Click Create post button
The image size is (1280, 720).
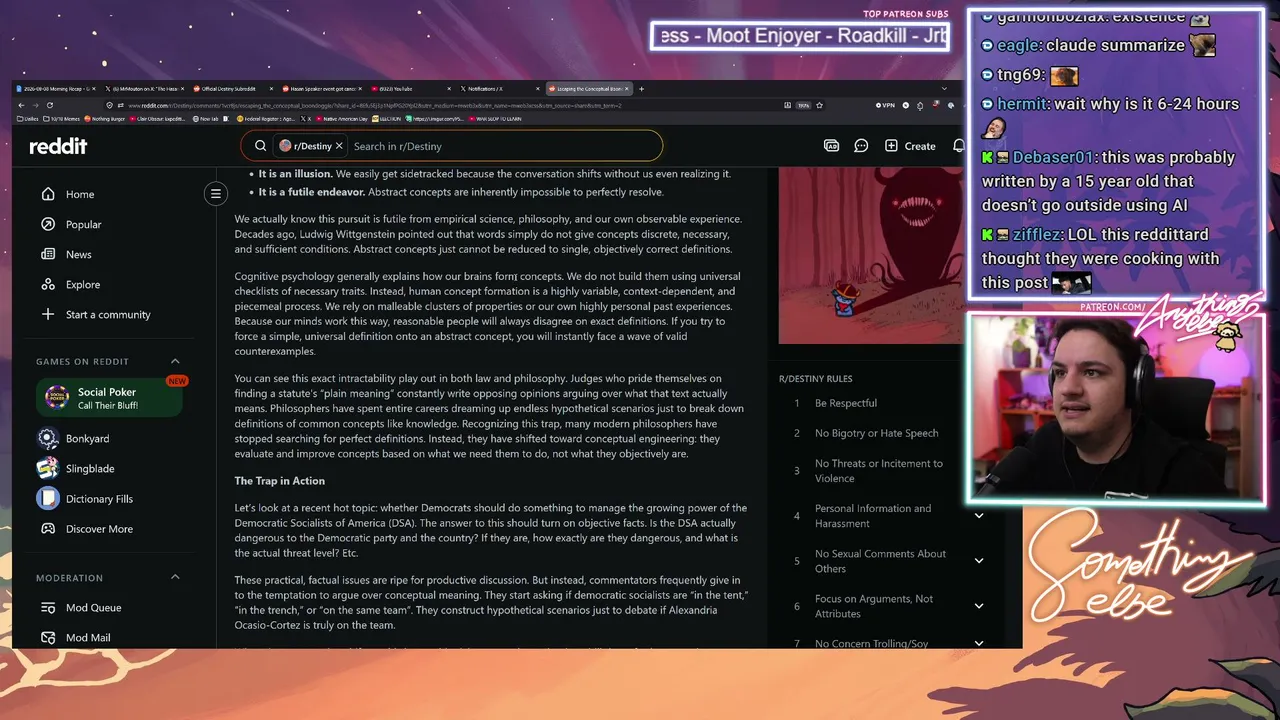(x=910, y=146)
